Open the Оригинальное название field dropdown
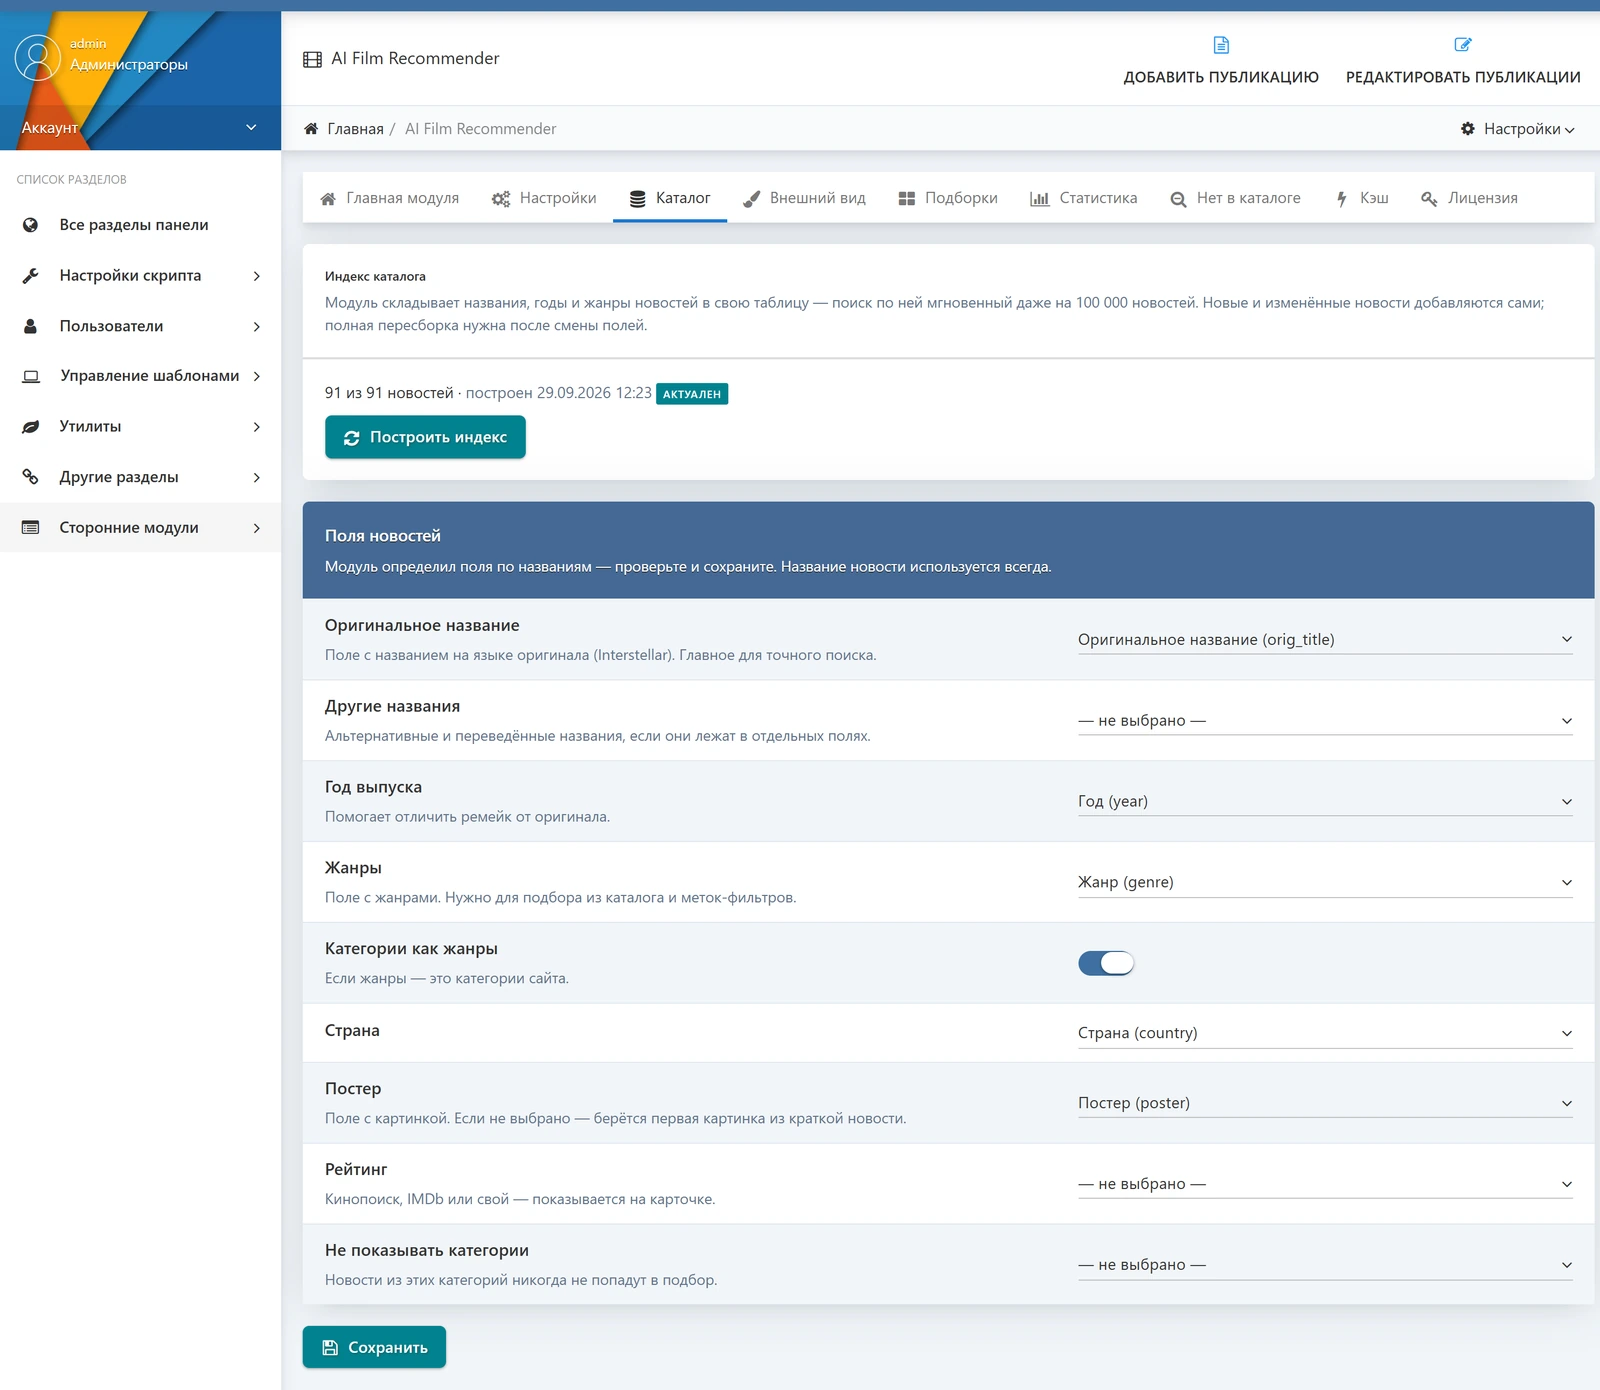Image resolution: width=1600 pixels, height=1390 pixels. click(x=1325, y=640)
